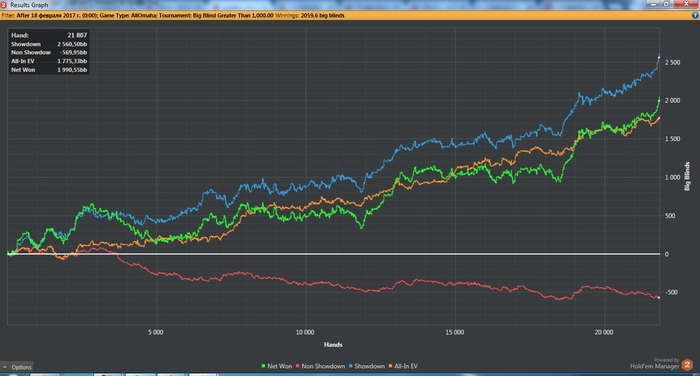
Task: Click the Results Graph window title icon
Action: coord(4,5)
